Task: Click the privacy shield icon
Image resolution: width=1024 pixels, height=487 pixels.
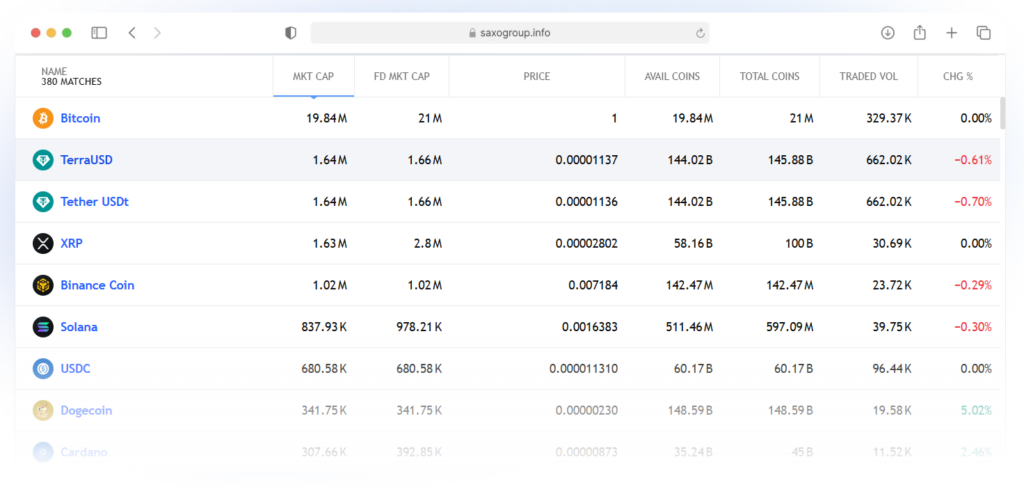Action: click(x=291, y=33)
